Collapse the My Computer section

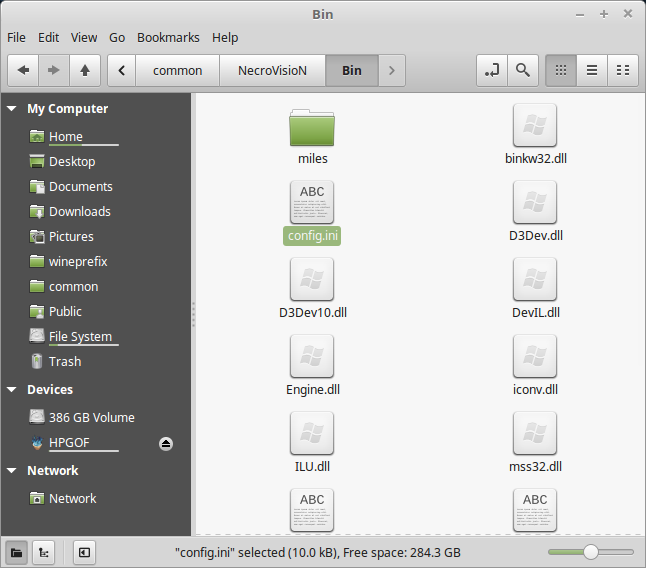pyautogui.click(x=12, y=109)
